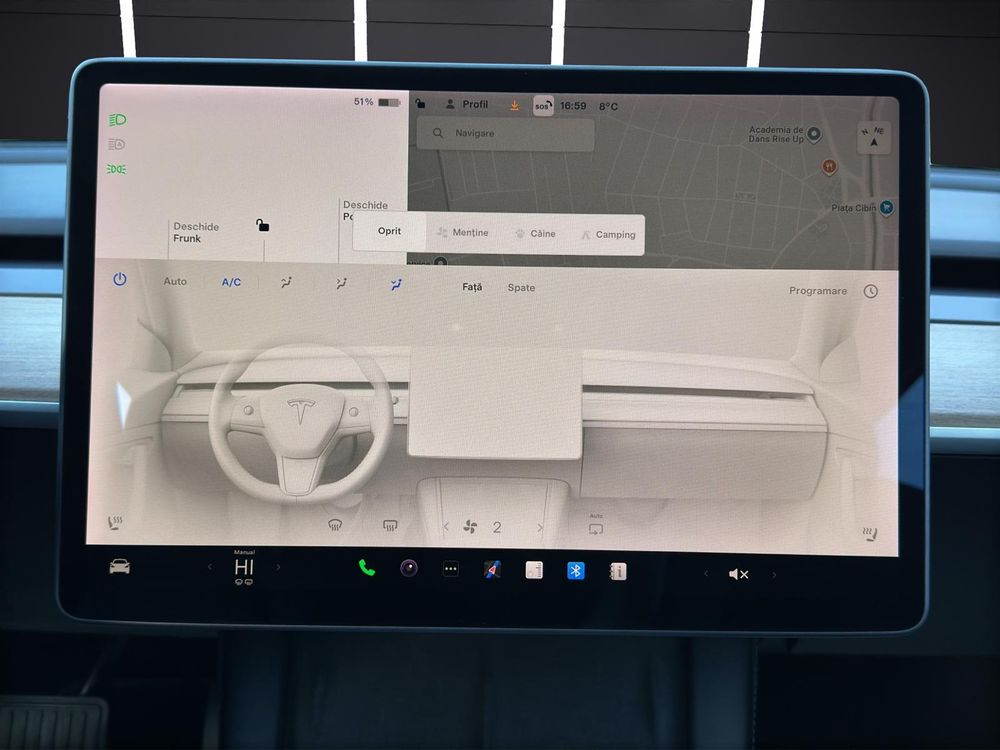Image resolution: width=1000 pixels, height=750 pixels.
Task: Select the restaurant pin on map
Action: [828, 167]
